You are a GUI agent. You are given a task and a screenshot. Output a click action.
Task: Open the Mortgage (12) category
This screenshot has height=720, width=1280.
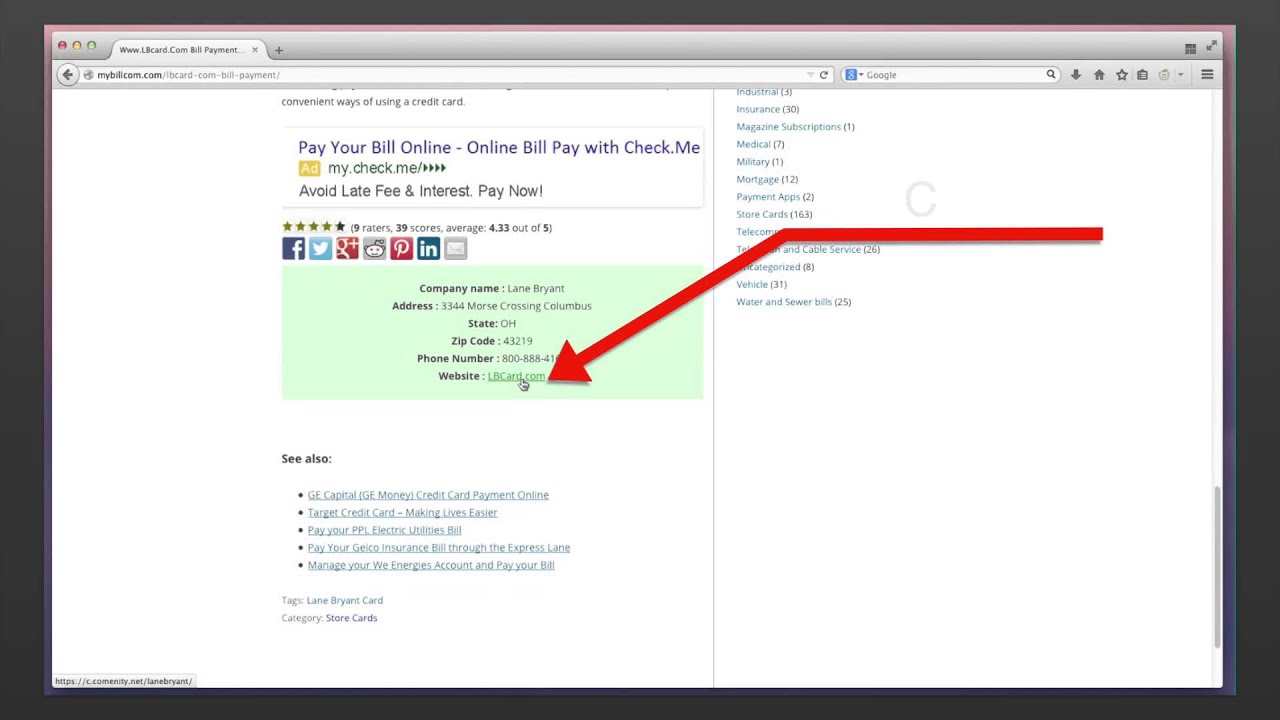pyautogui.click(x=758, y=179)
